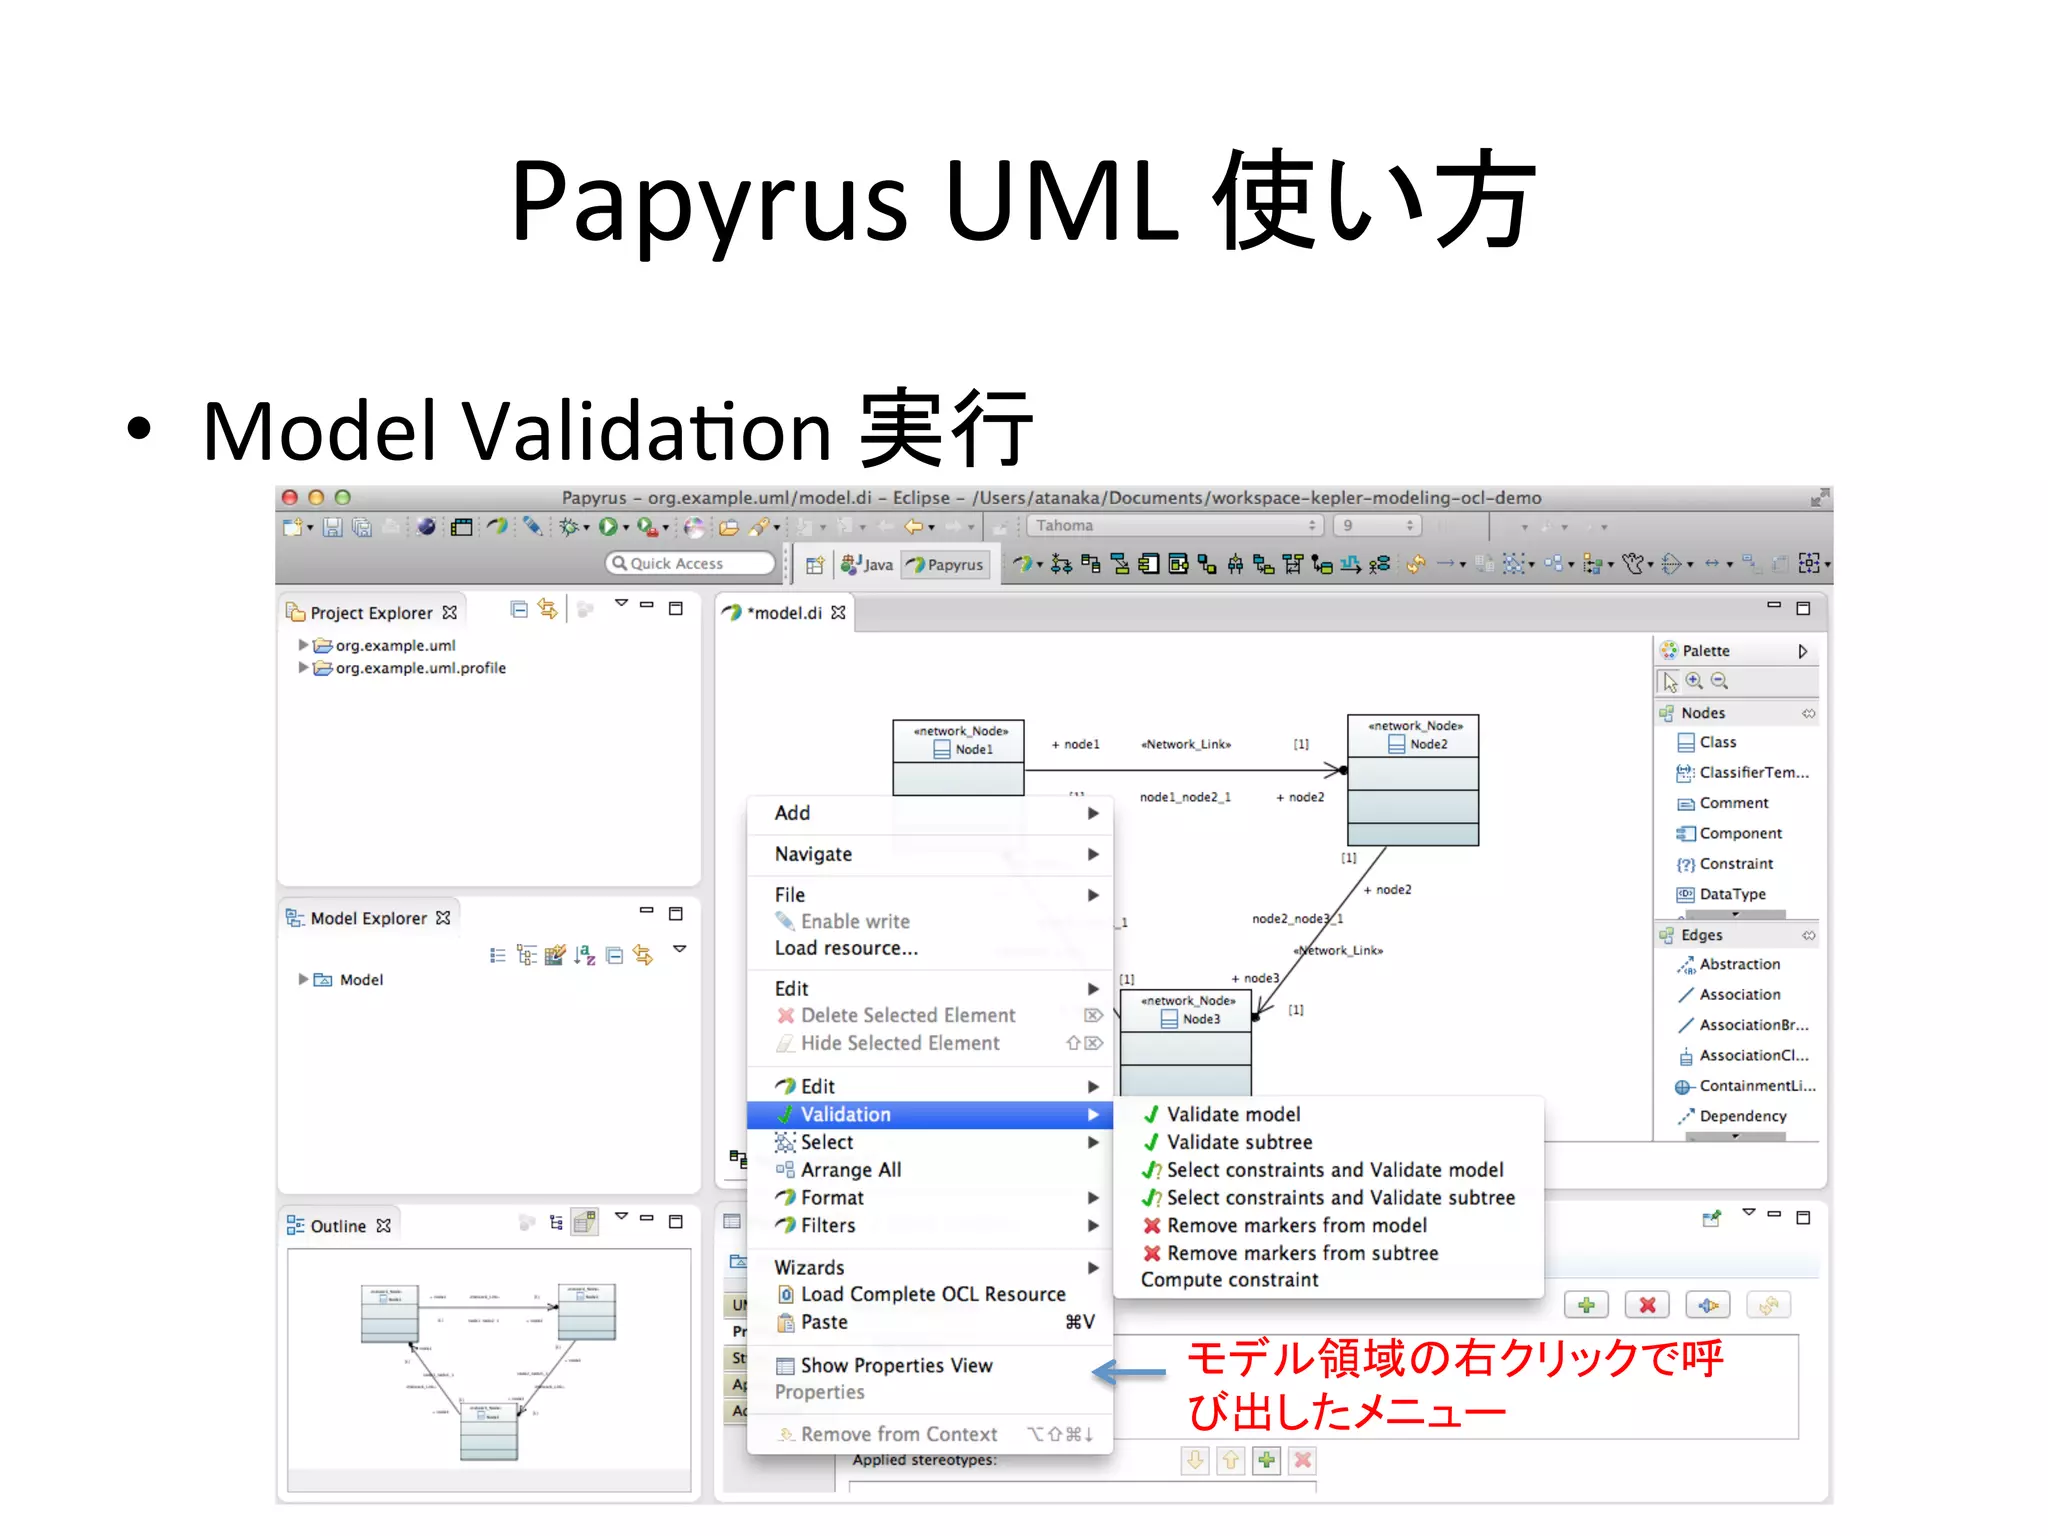2048x1536 pixels.
Task: Select Node1 class in diagram
Action: (958, 757)
